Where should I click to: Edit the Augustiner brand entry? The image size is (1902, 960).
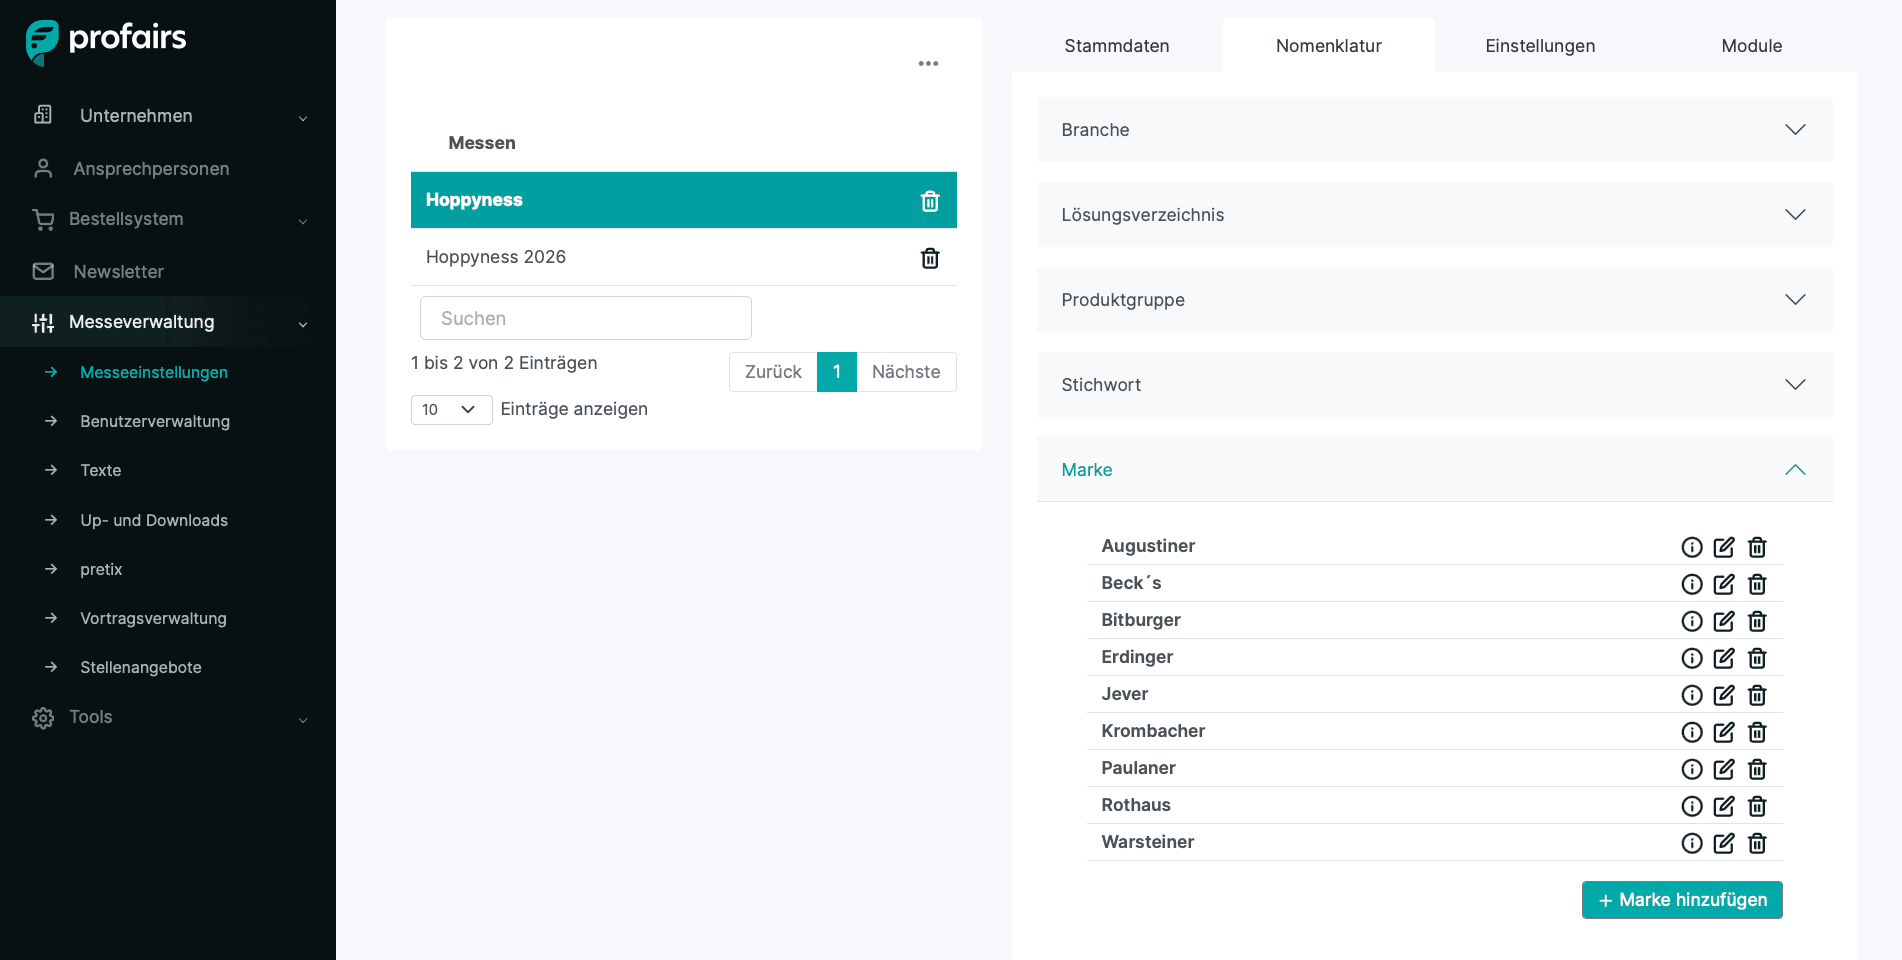[1724, 547]
